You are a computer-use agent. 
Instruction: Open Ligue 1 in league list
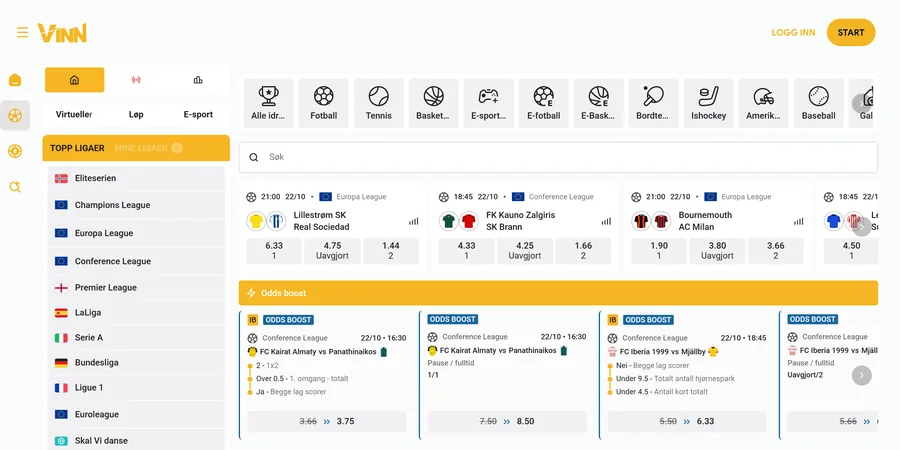point(137,388)
